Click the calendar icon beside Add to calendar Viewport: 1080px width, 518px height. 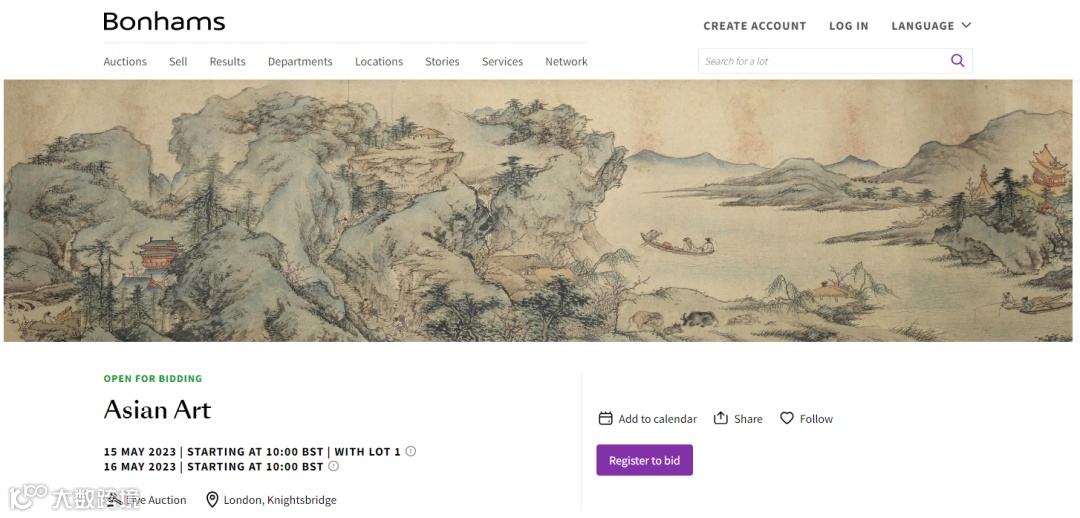pos(605,418)
